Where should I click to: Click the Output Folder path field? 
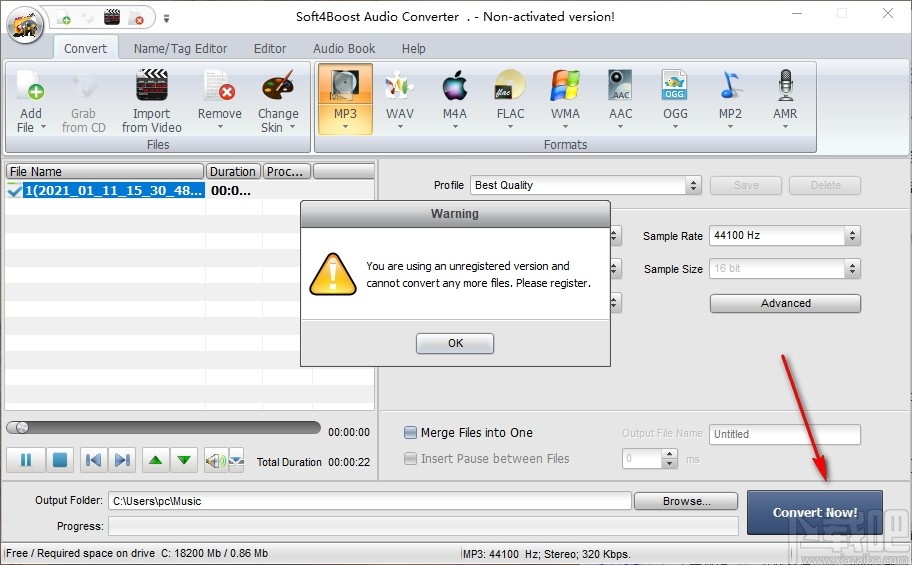[369, 501]
